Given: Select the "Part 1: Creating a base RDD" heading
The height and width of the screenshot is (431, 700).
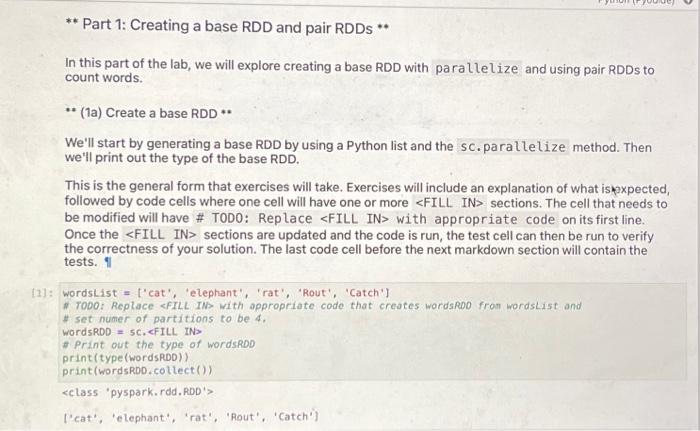Looking at the screenshot, I should click(227, 26).
